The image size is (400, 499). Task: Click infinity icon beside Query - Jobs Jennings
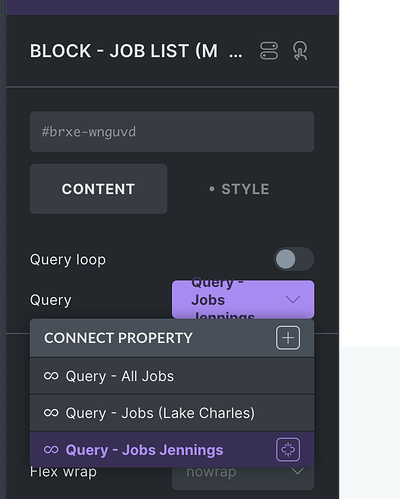coord(51,450)
